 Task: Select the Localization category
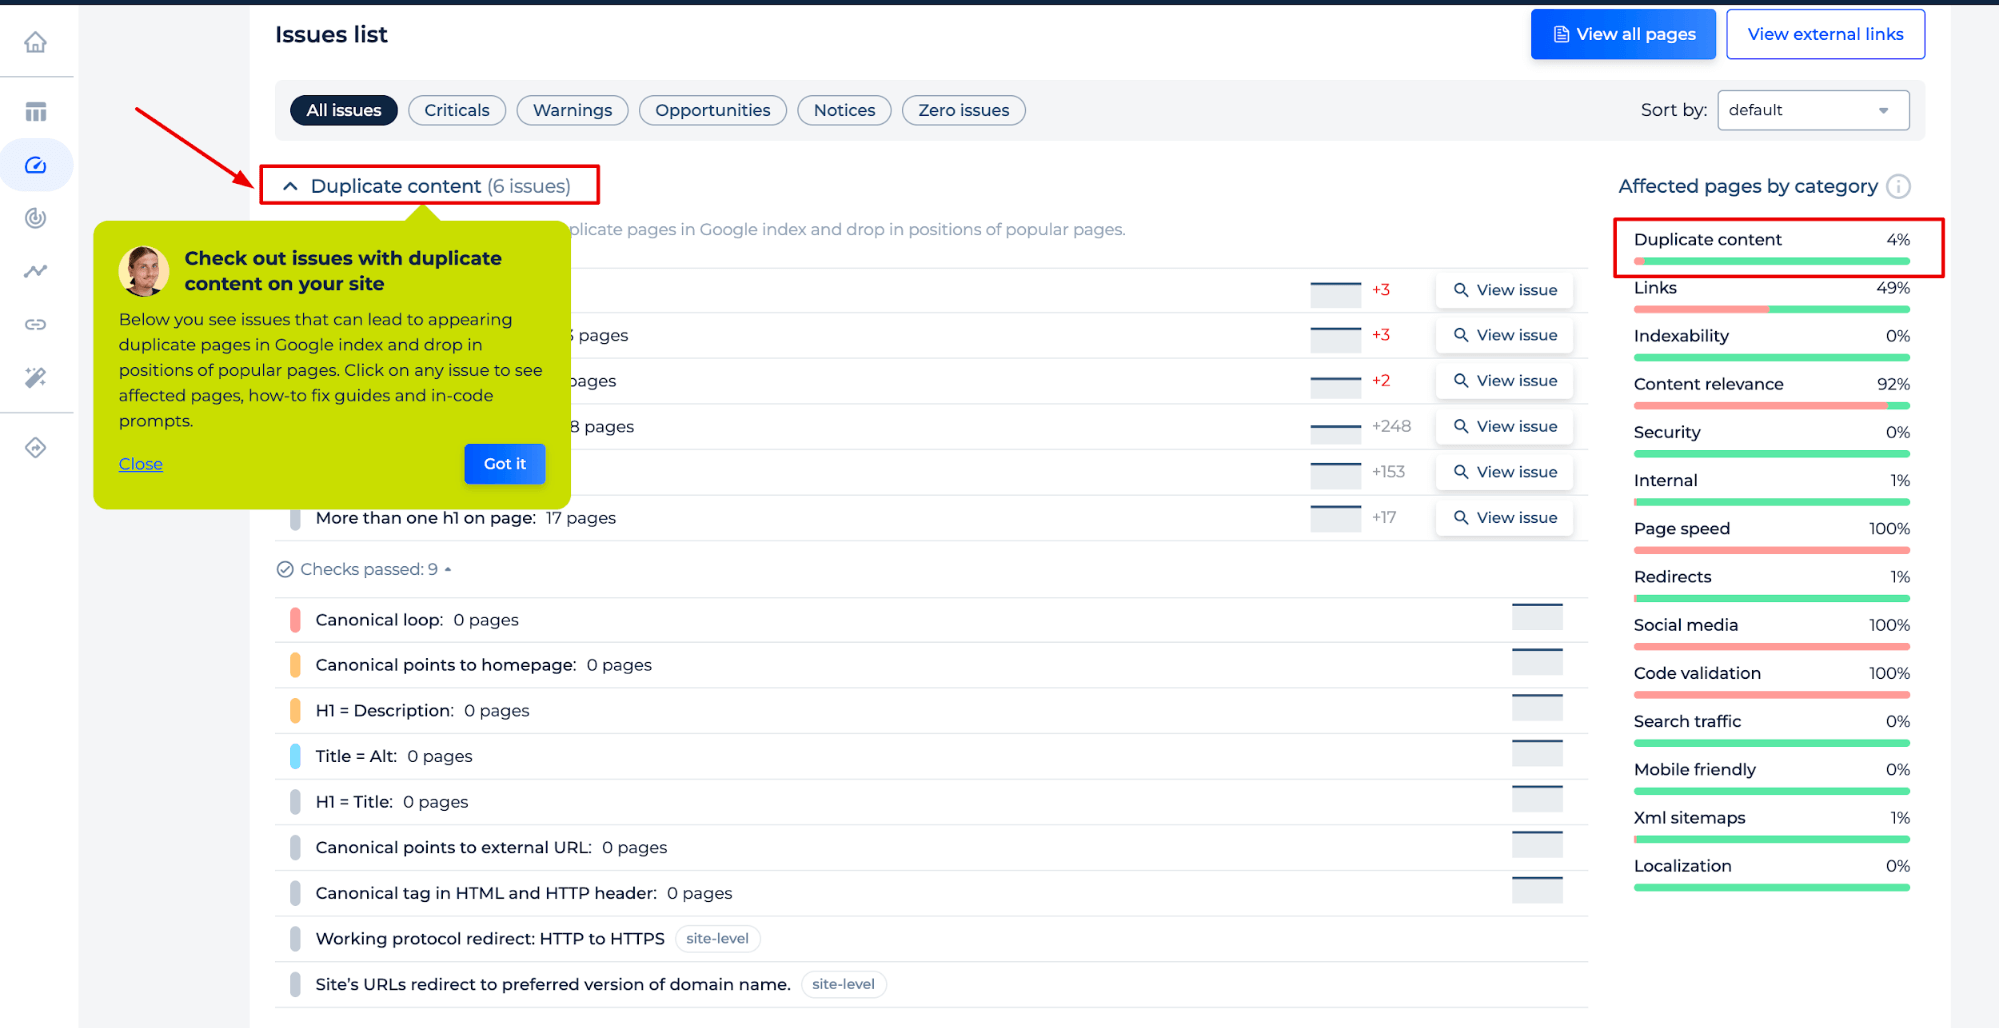click(1771, 873)
